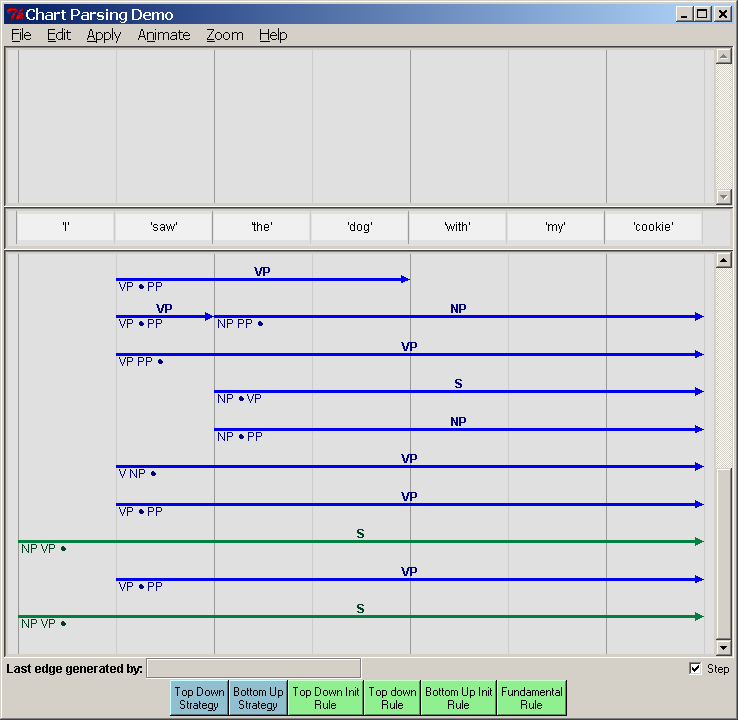Run the Top Down Strategy

[199, 698]
